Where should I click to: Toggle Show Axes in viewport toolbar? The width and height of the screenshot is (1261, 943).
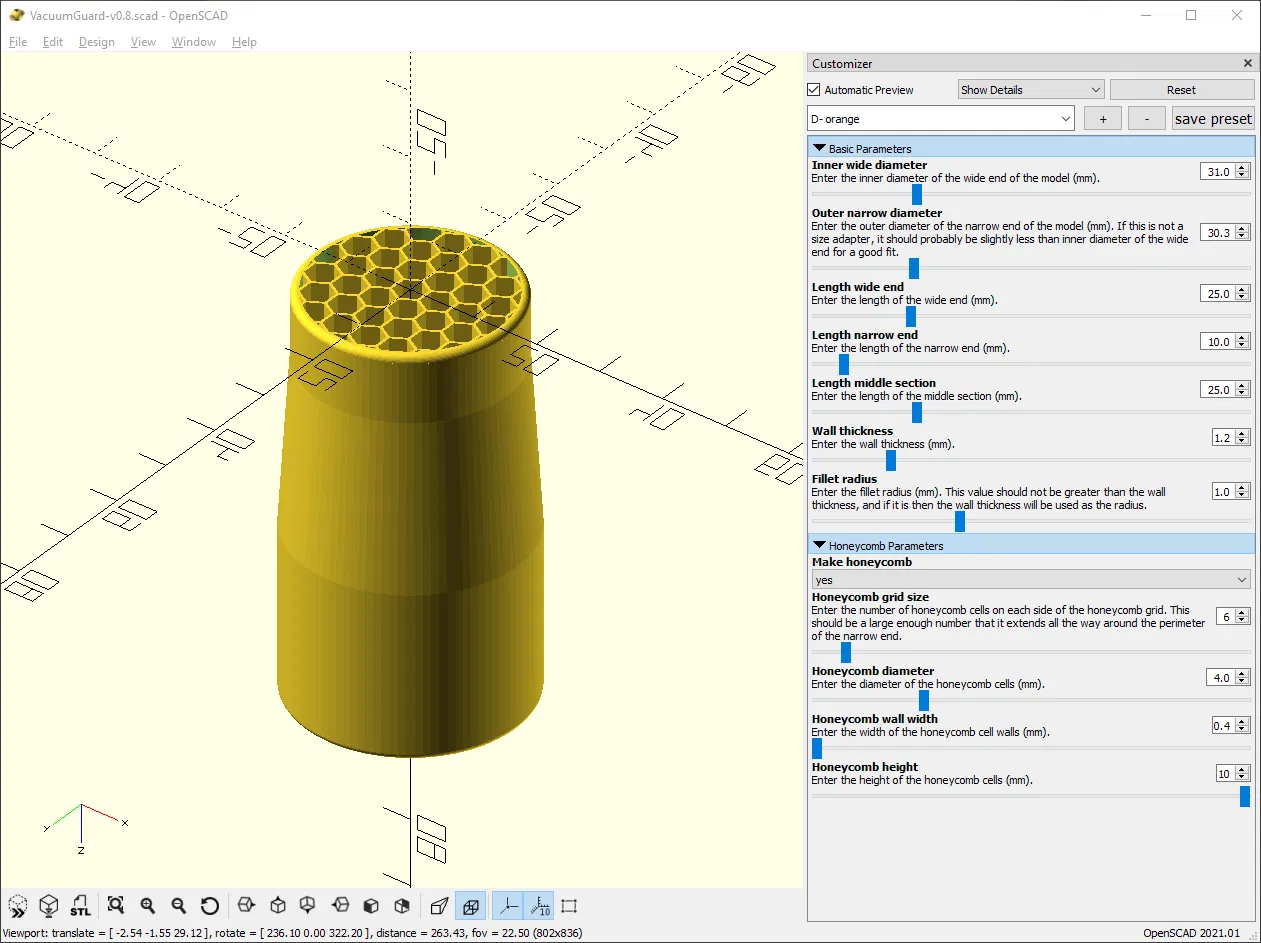coord(508,906)
